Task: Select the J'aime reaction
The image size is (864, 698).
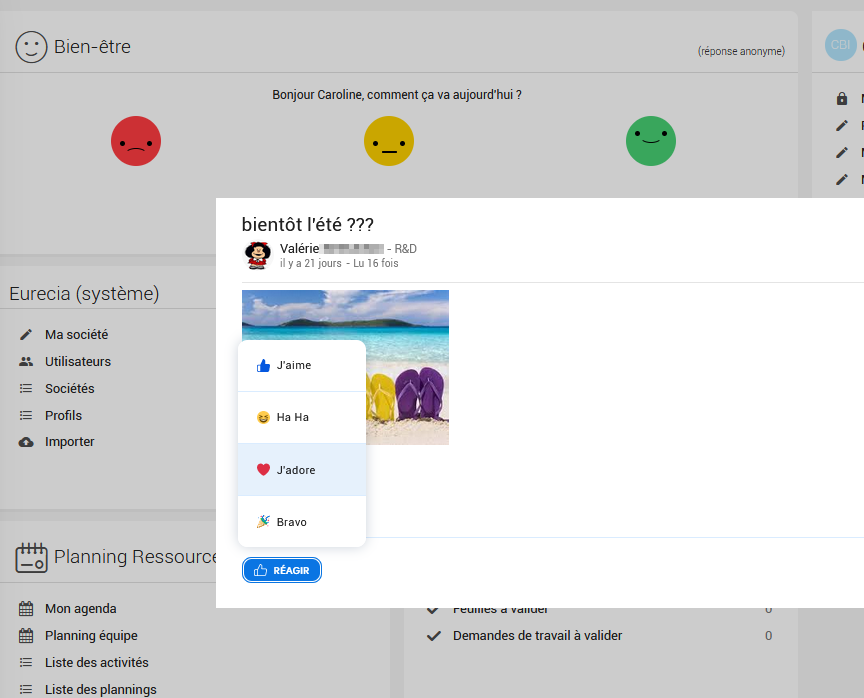Action: [302, 366]
